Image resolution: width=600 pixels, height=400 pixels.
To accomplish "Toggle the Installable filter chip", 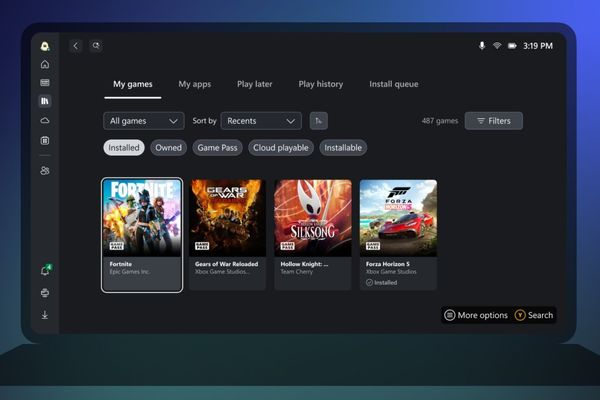I will click(x=343, y=148).
